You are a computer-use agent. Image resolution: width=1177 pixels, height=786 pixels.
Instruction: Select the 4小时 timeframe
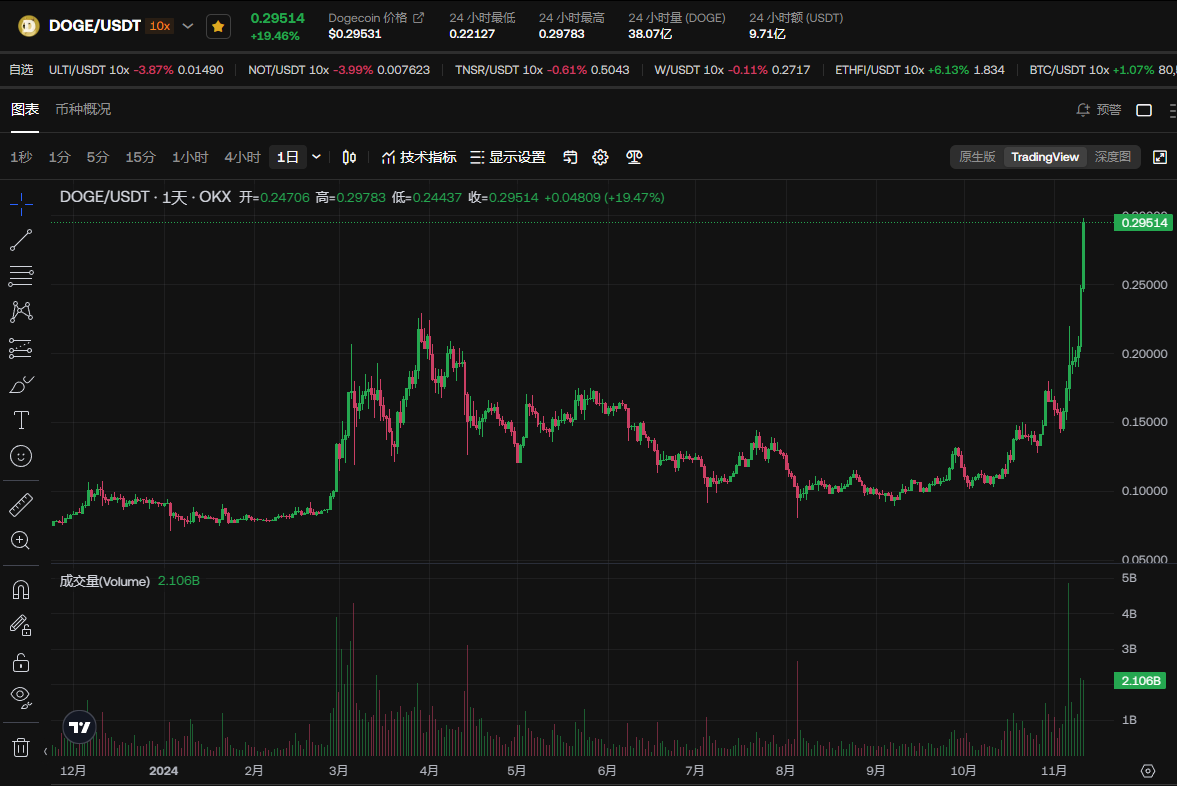[x=242, y=157]
